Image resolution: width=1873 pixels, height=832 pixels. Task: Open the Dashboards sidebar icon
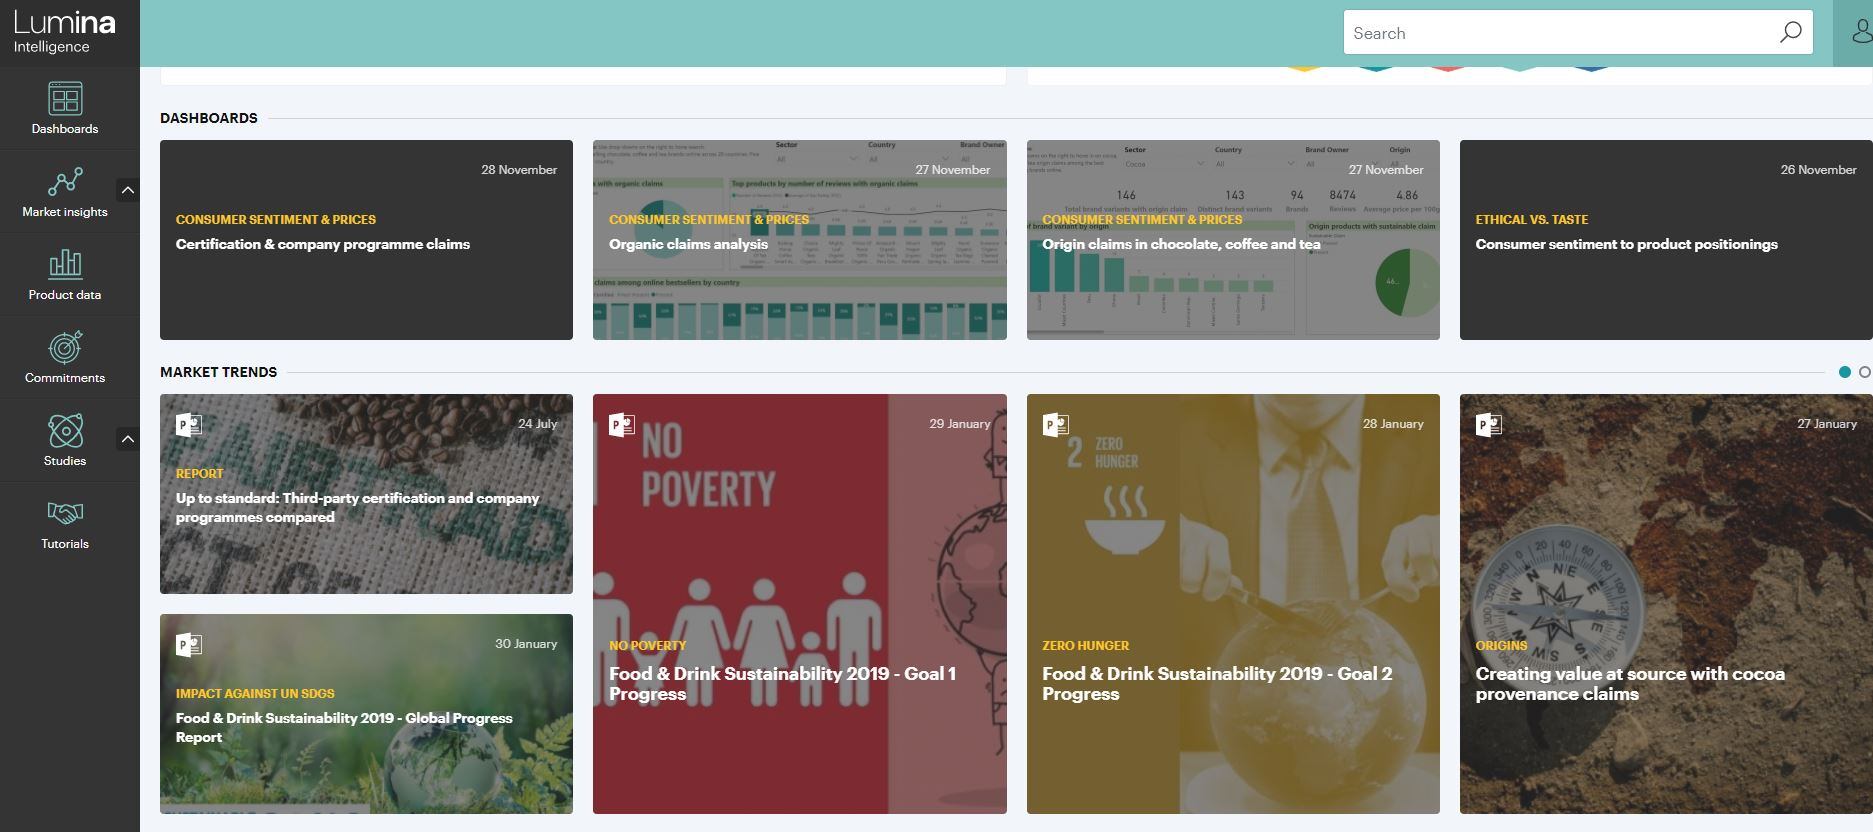tap(65, 99)
